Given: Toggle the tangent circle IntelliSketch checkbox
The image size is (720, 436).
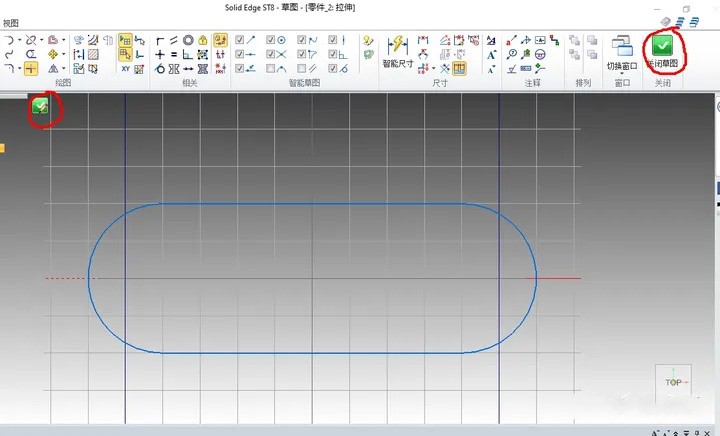Looking at the screenshot, I should [333, 68].
